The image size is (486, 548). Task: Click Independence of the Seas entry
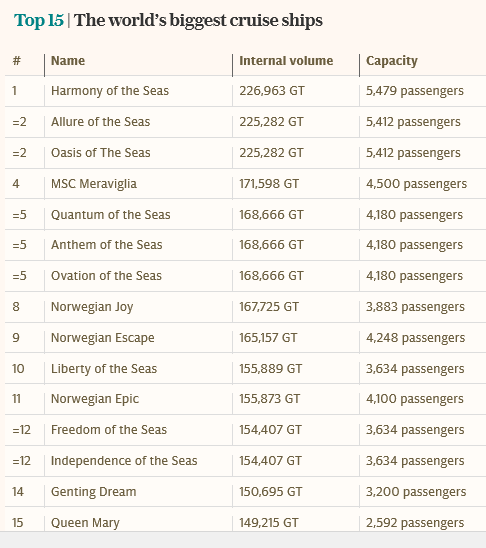pos(124,461)
